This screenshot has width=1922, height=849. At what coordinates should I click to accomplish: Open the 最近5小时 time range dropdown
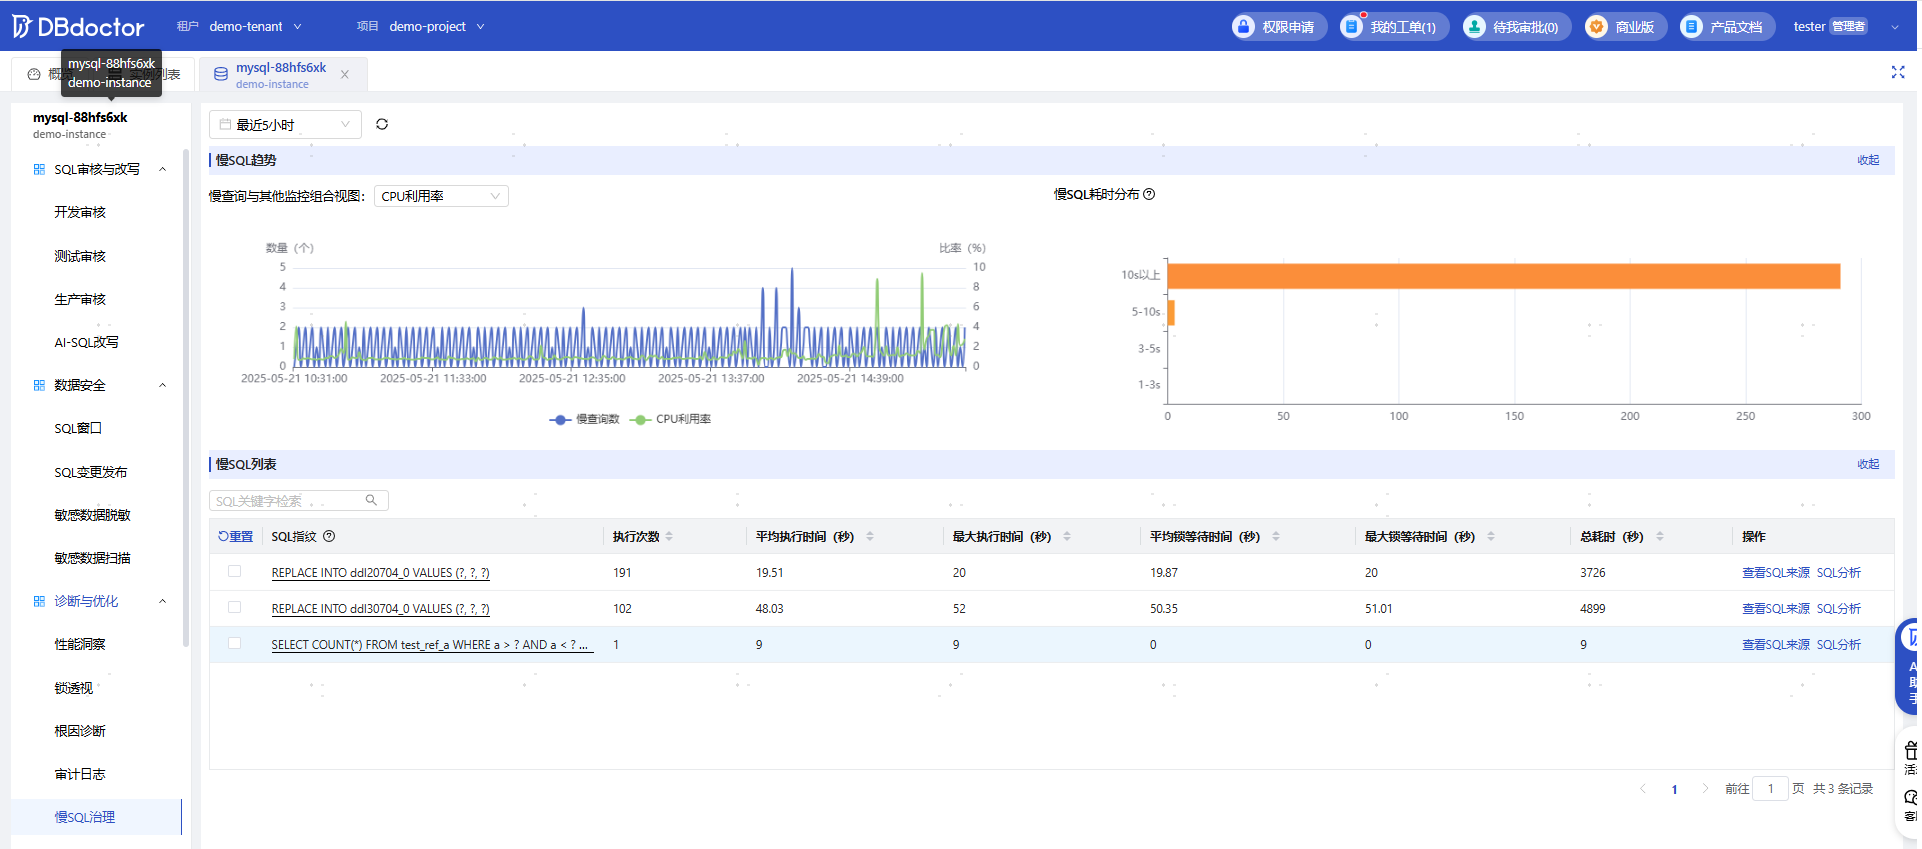click(x=285, y=125)
